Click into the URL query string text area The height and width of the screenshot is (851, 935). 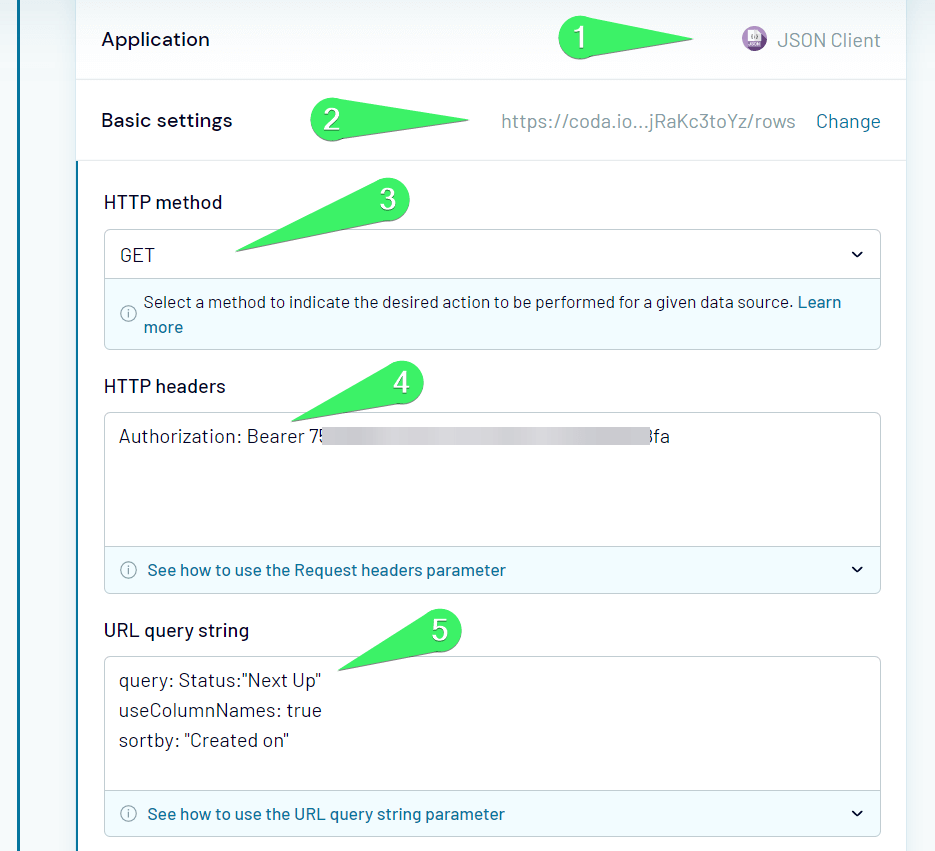pos(492,723)
